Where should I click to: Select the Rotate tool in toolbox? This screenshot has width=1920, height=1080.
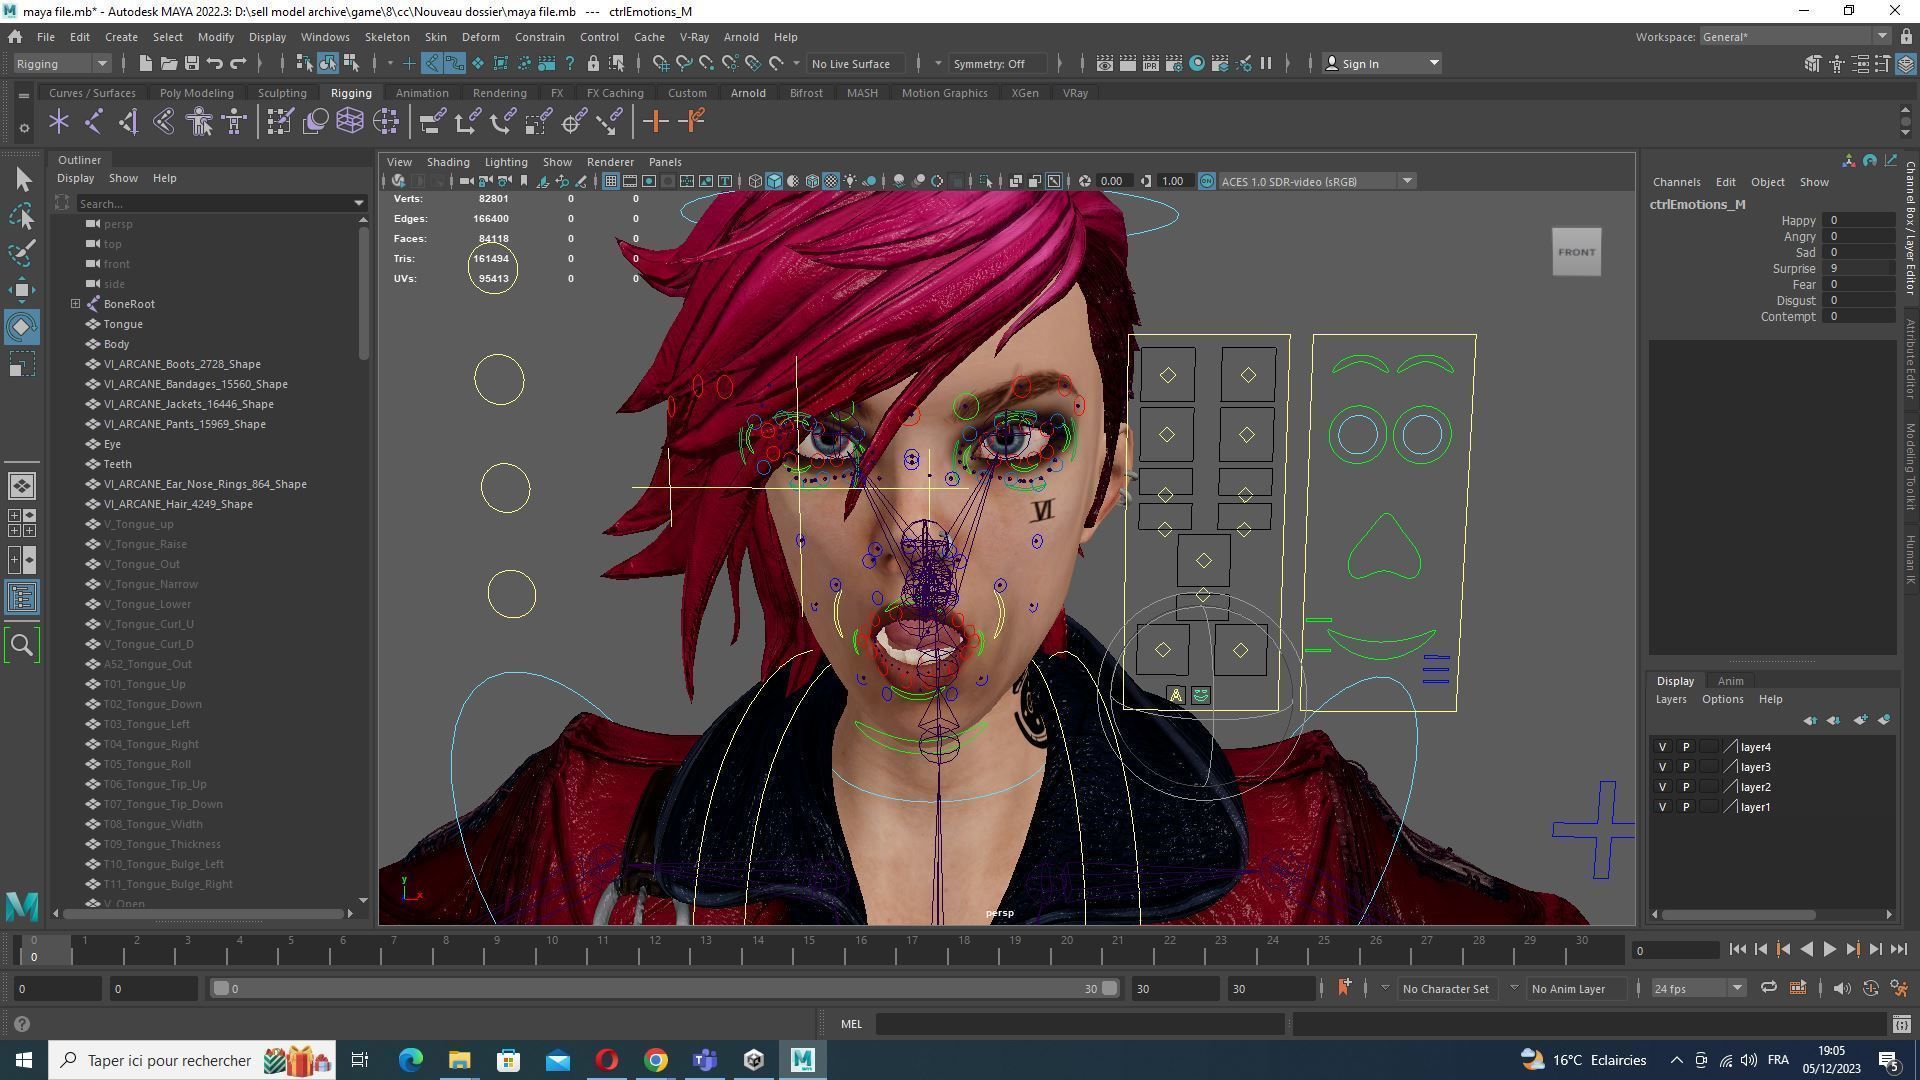pyautogui.click(x=22, y=327)
